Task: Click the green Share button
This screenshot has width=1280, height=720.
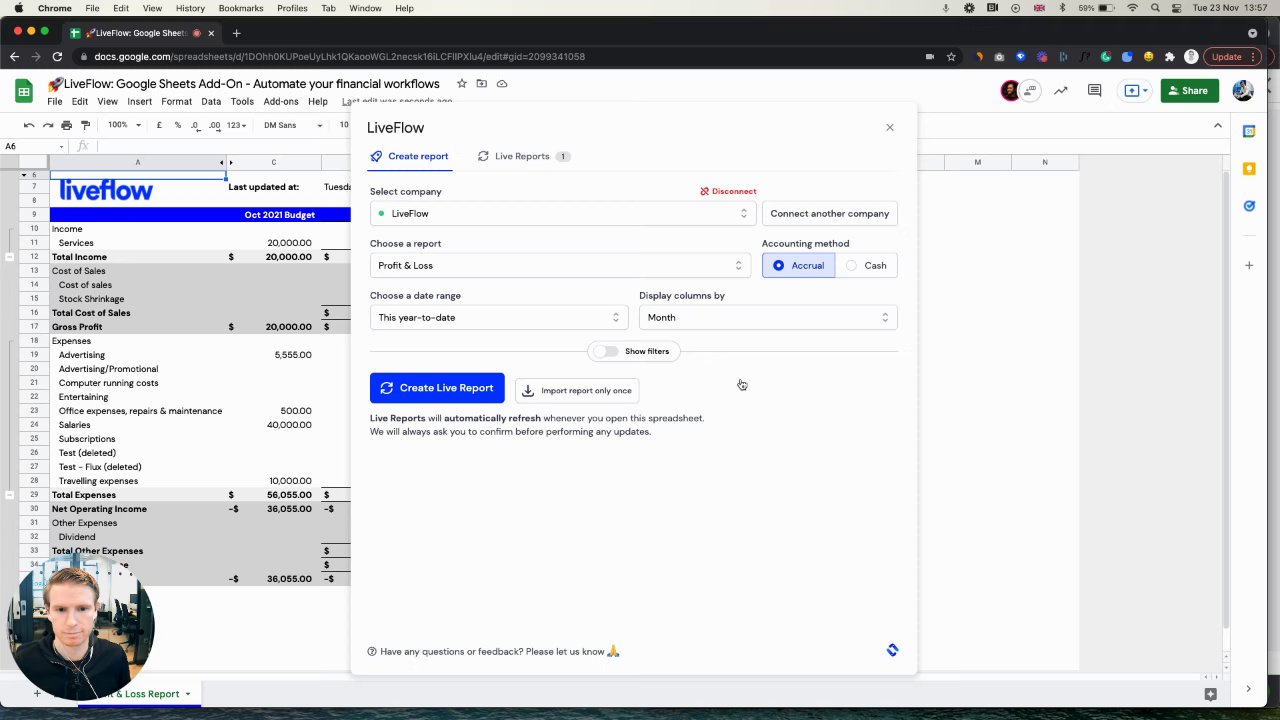Action: [x=1189, y=91]
